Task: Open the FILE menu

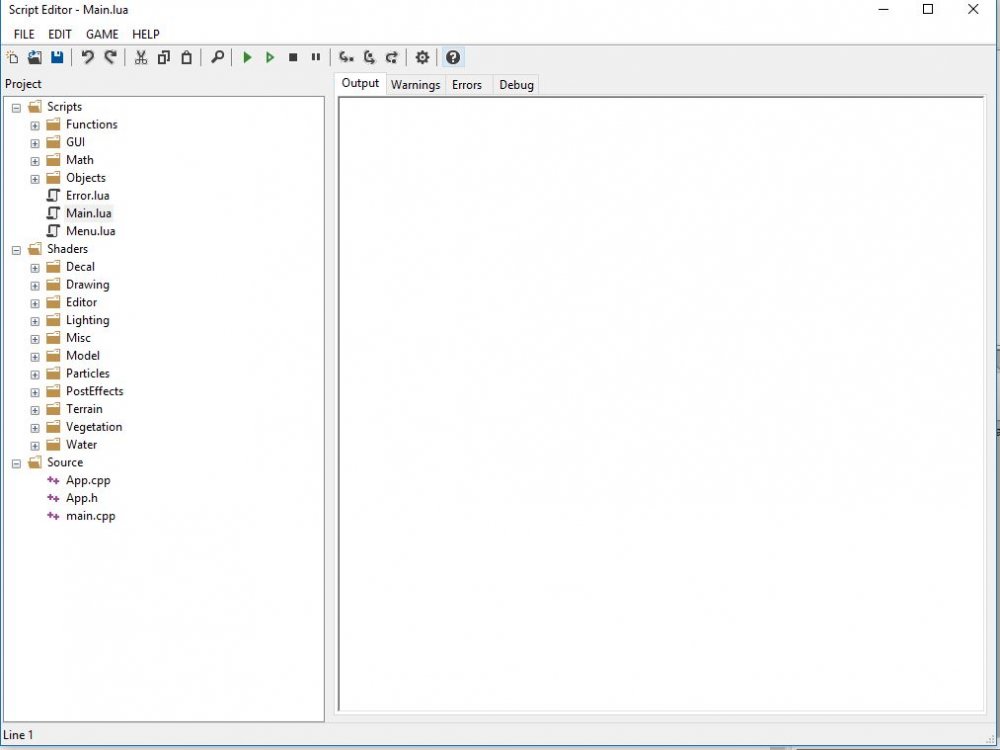Action: click(x=24, y=34)
